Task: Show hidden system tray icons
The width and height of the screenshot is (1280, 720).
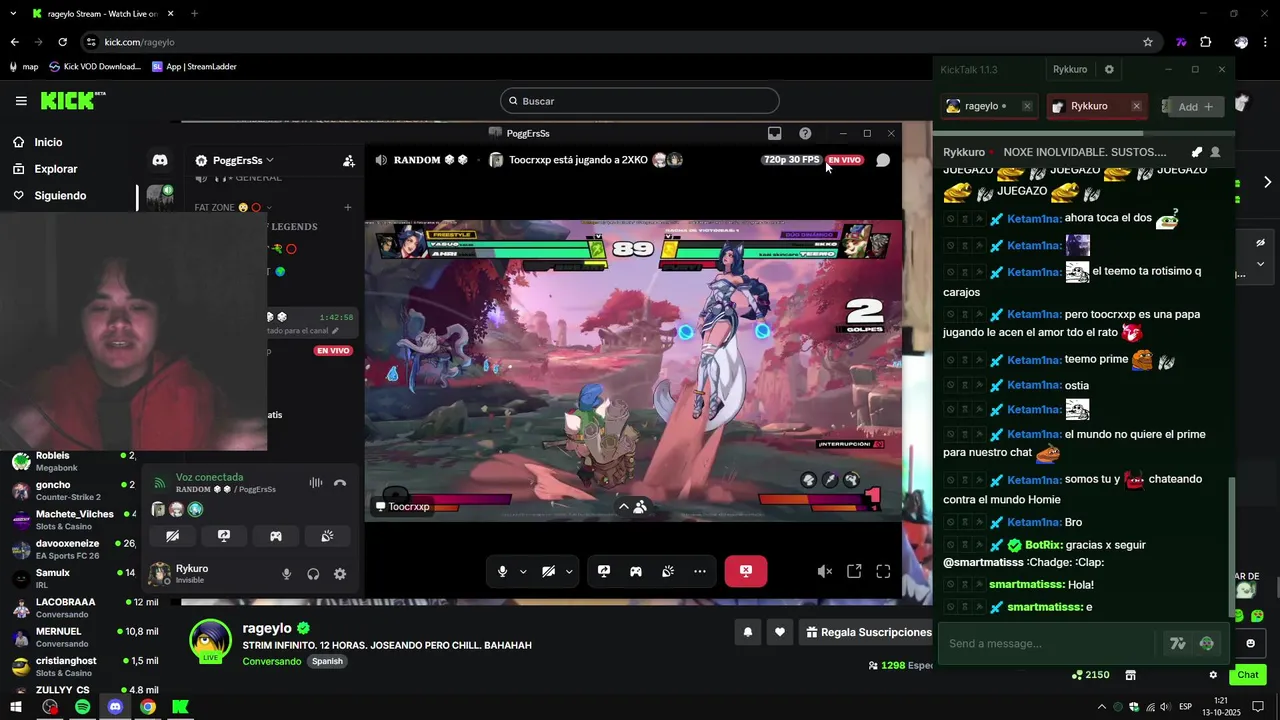Action: (1101, 707)
